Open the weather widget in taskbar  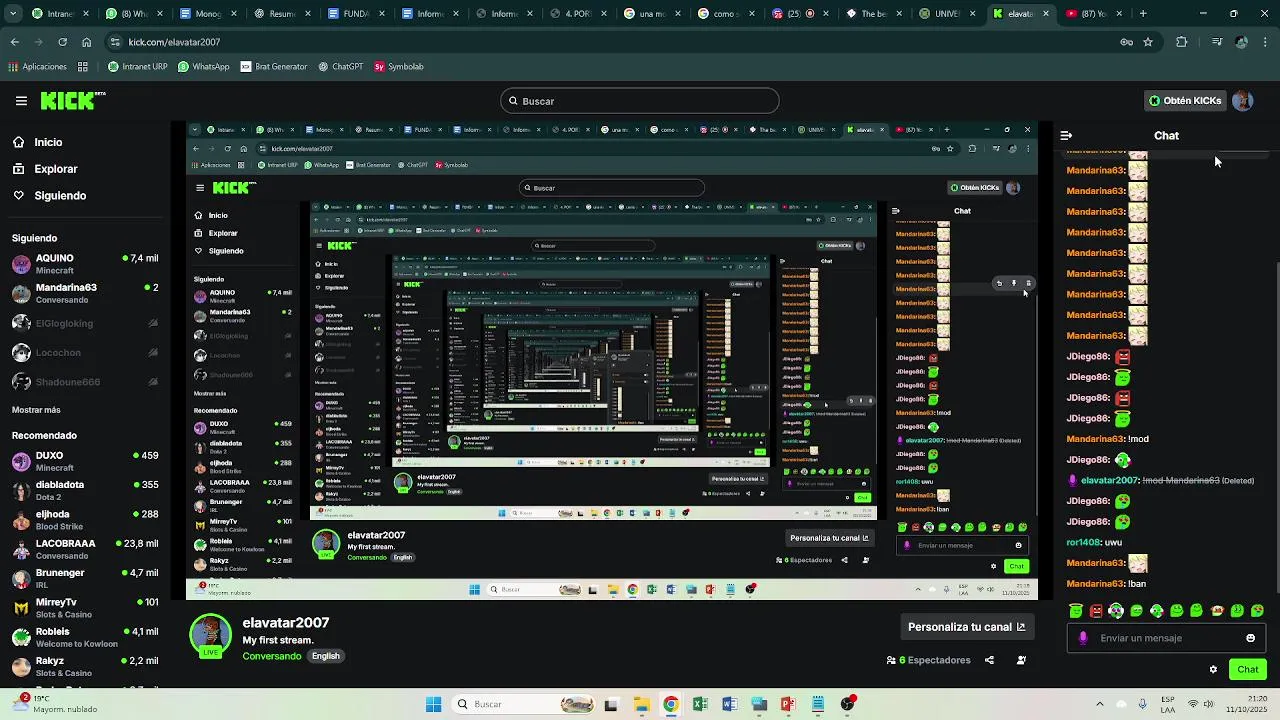tap(55, 704)
